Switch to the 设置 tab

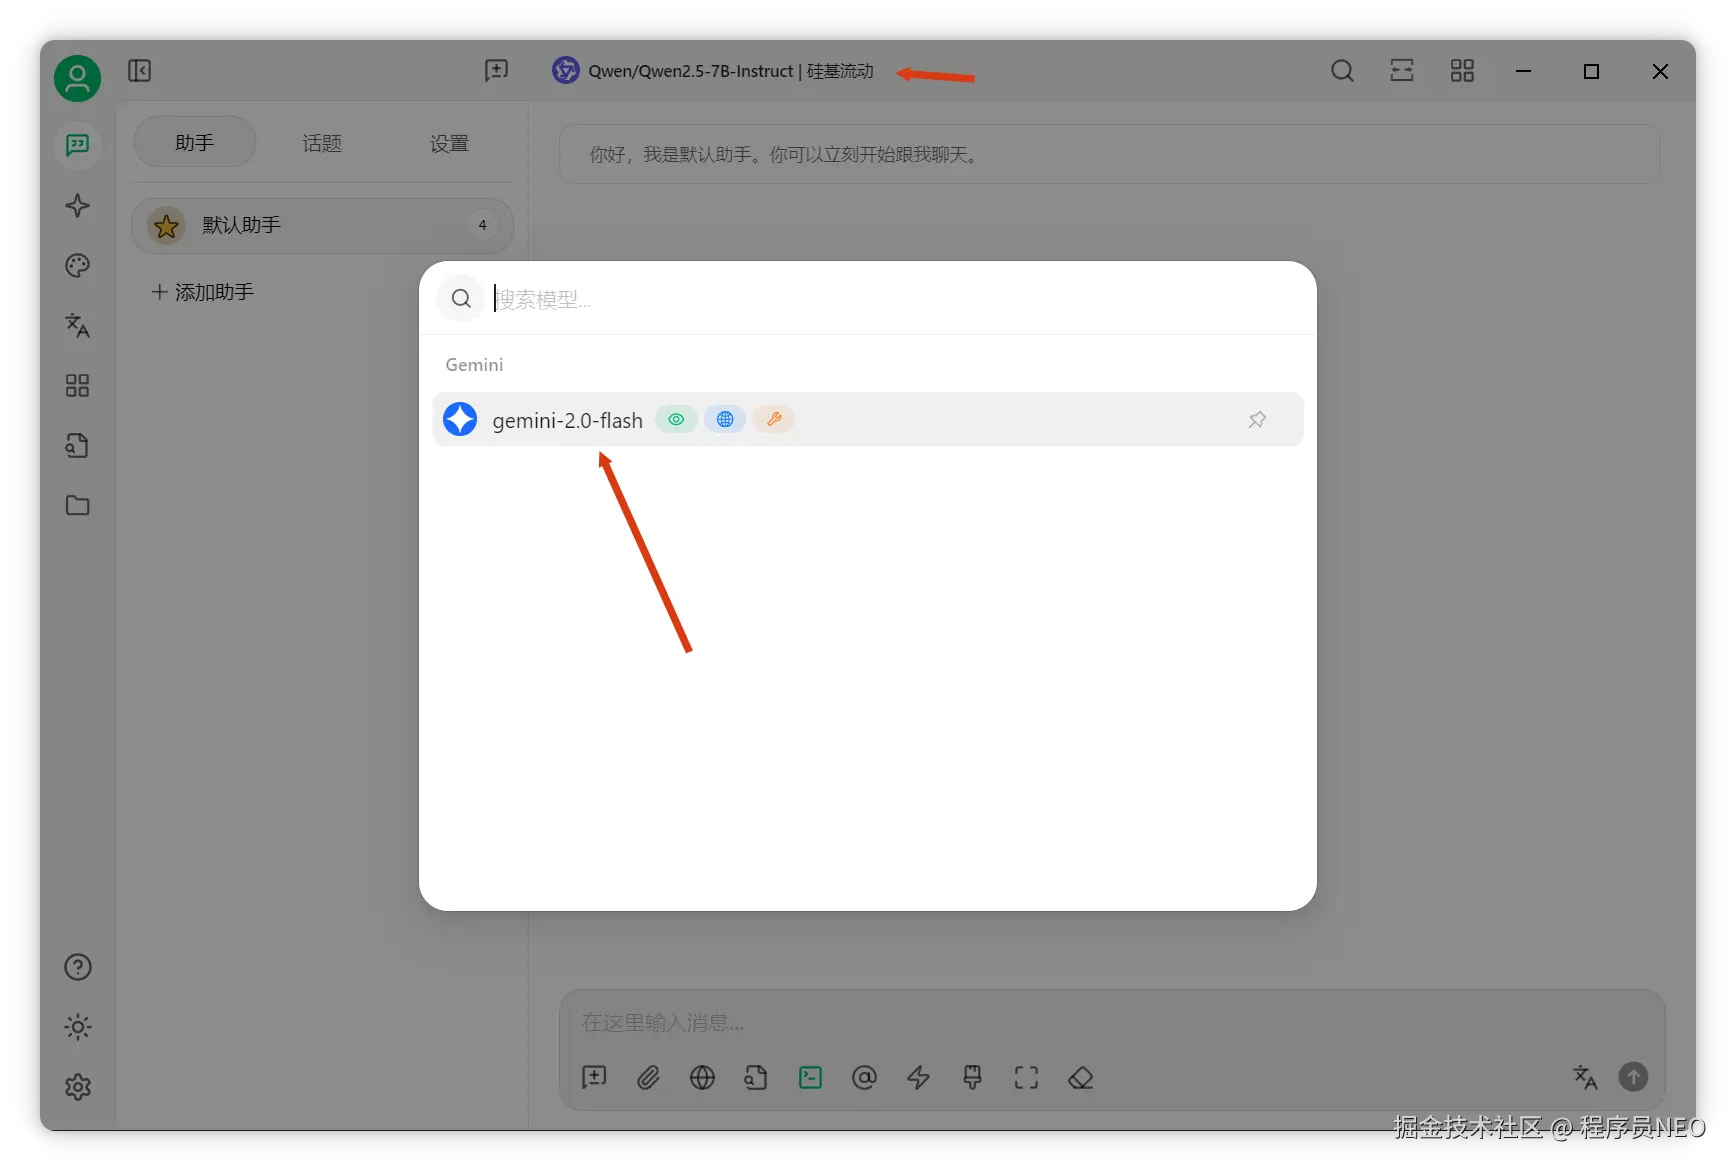click(x=449, y=143)
